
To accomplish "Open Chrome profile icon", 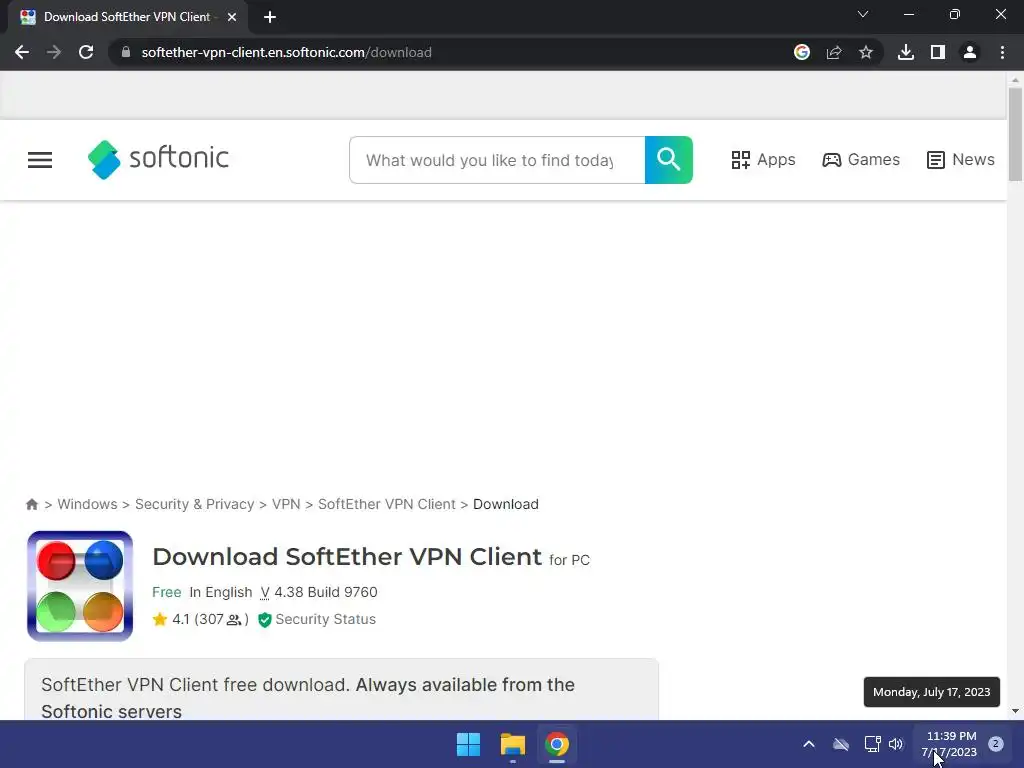I will pyautogui.click(x=970, y=52).
